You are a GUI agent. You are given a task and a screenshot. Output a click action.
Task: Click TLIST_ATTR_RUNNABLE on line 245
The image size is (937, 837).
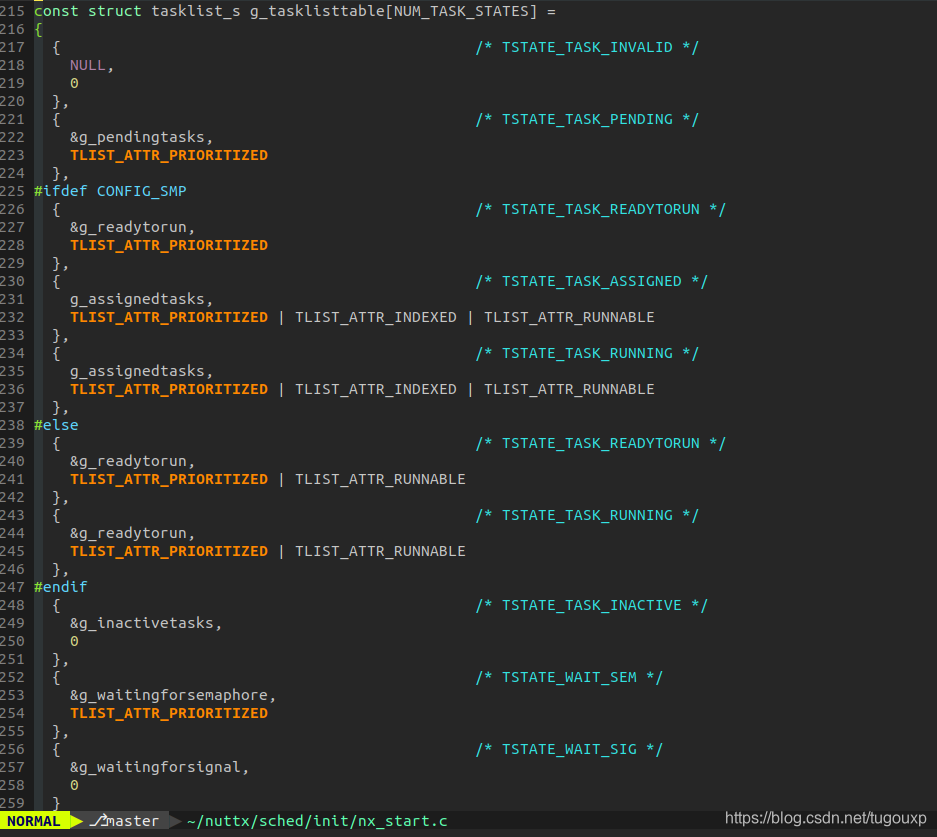pos(380,551)
